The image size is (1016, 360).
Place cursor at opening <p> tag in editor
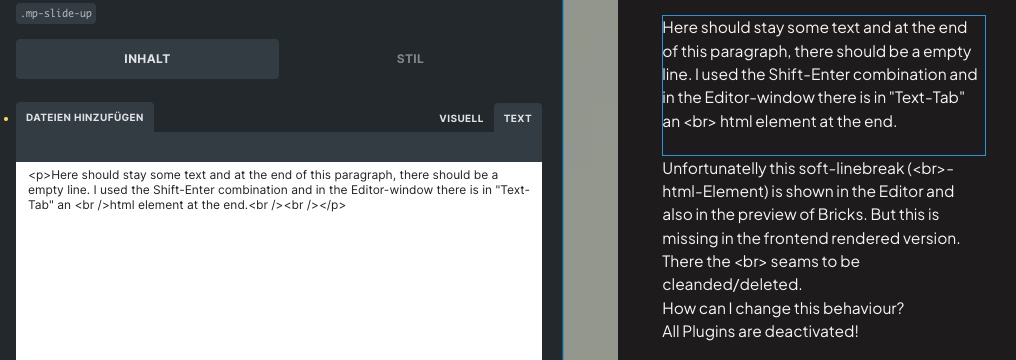coord(40,175)
